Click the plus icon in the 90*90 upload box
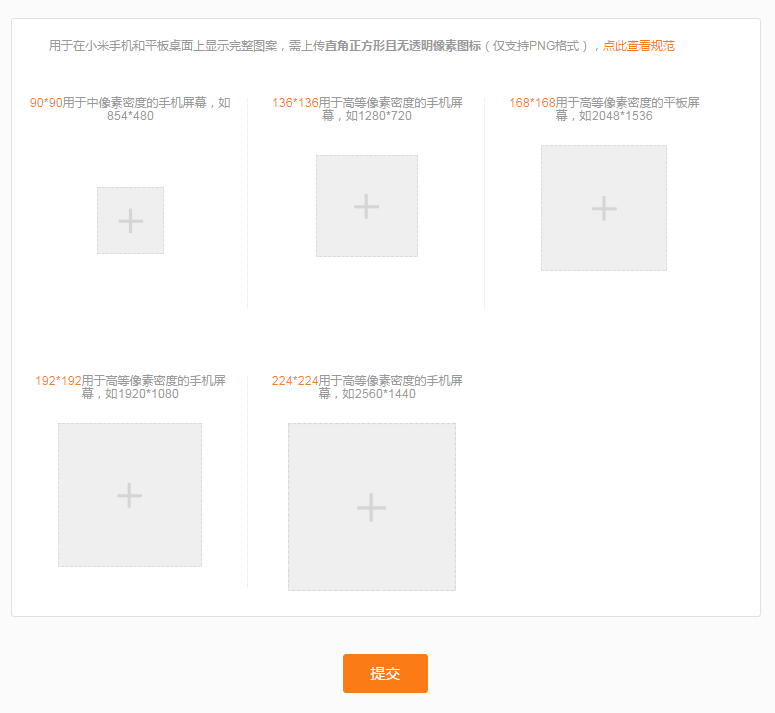Image resolution: width=775 pixels, height=713 pixels. click(x=130, y=221)
